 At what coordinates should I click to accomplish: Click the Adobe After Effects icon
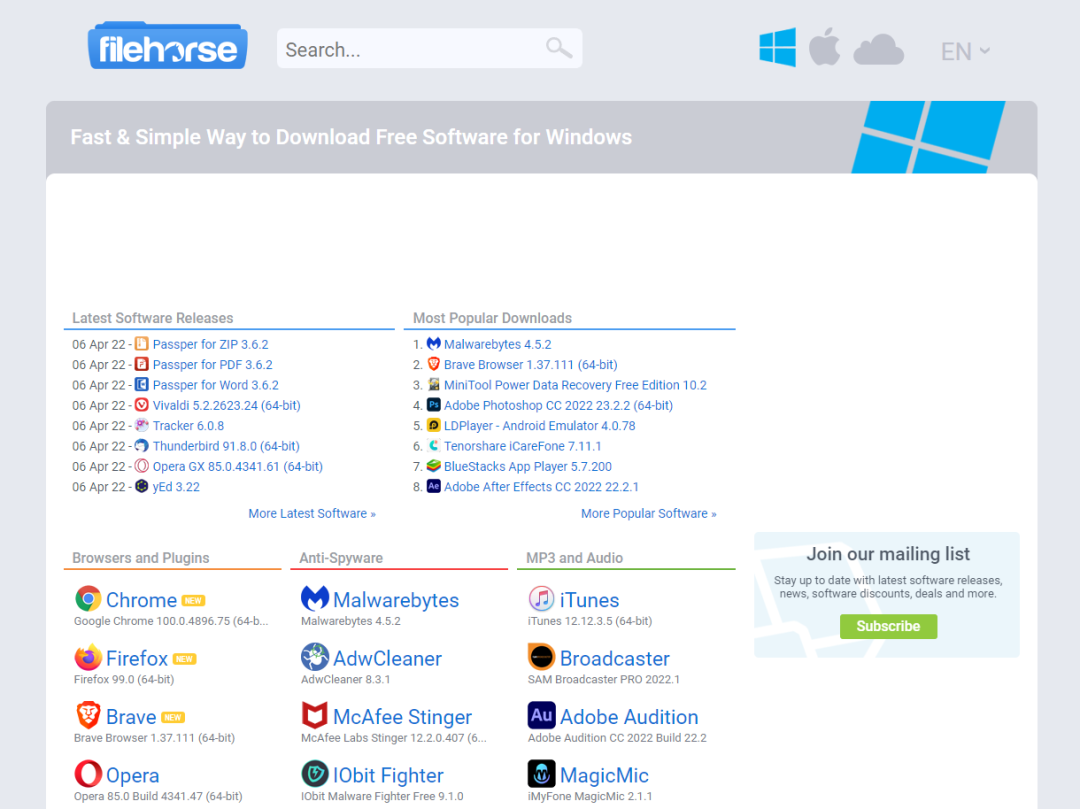pos(433,486)
